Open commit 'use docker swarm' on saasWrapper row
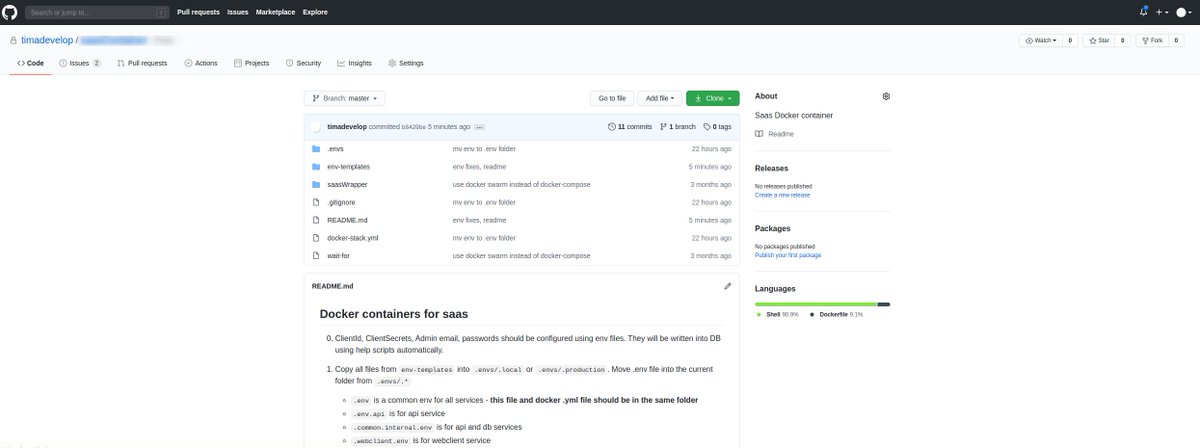1200x448 pixels. [521, 184]
